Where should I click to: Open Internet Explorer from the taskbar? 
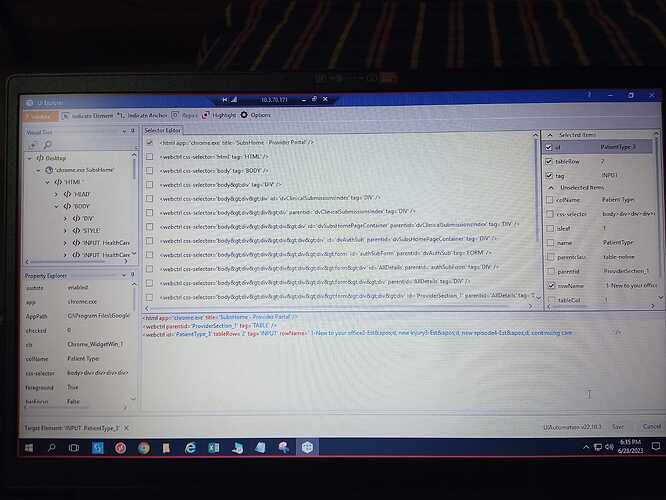(x=190, y=447)
